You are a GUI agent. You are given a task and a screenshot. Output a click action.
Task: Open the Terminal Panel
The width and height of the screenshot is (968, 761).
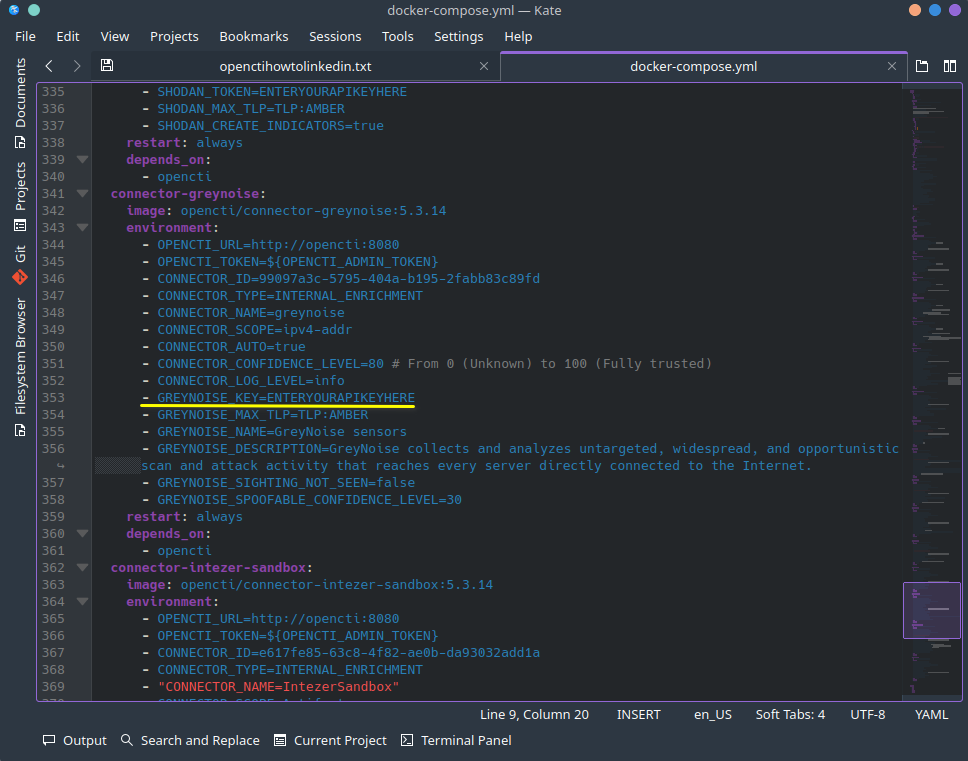pyautogui.click(x=456, y=740)
